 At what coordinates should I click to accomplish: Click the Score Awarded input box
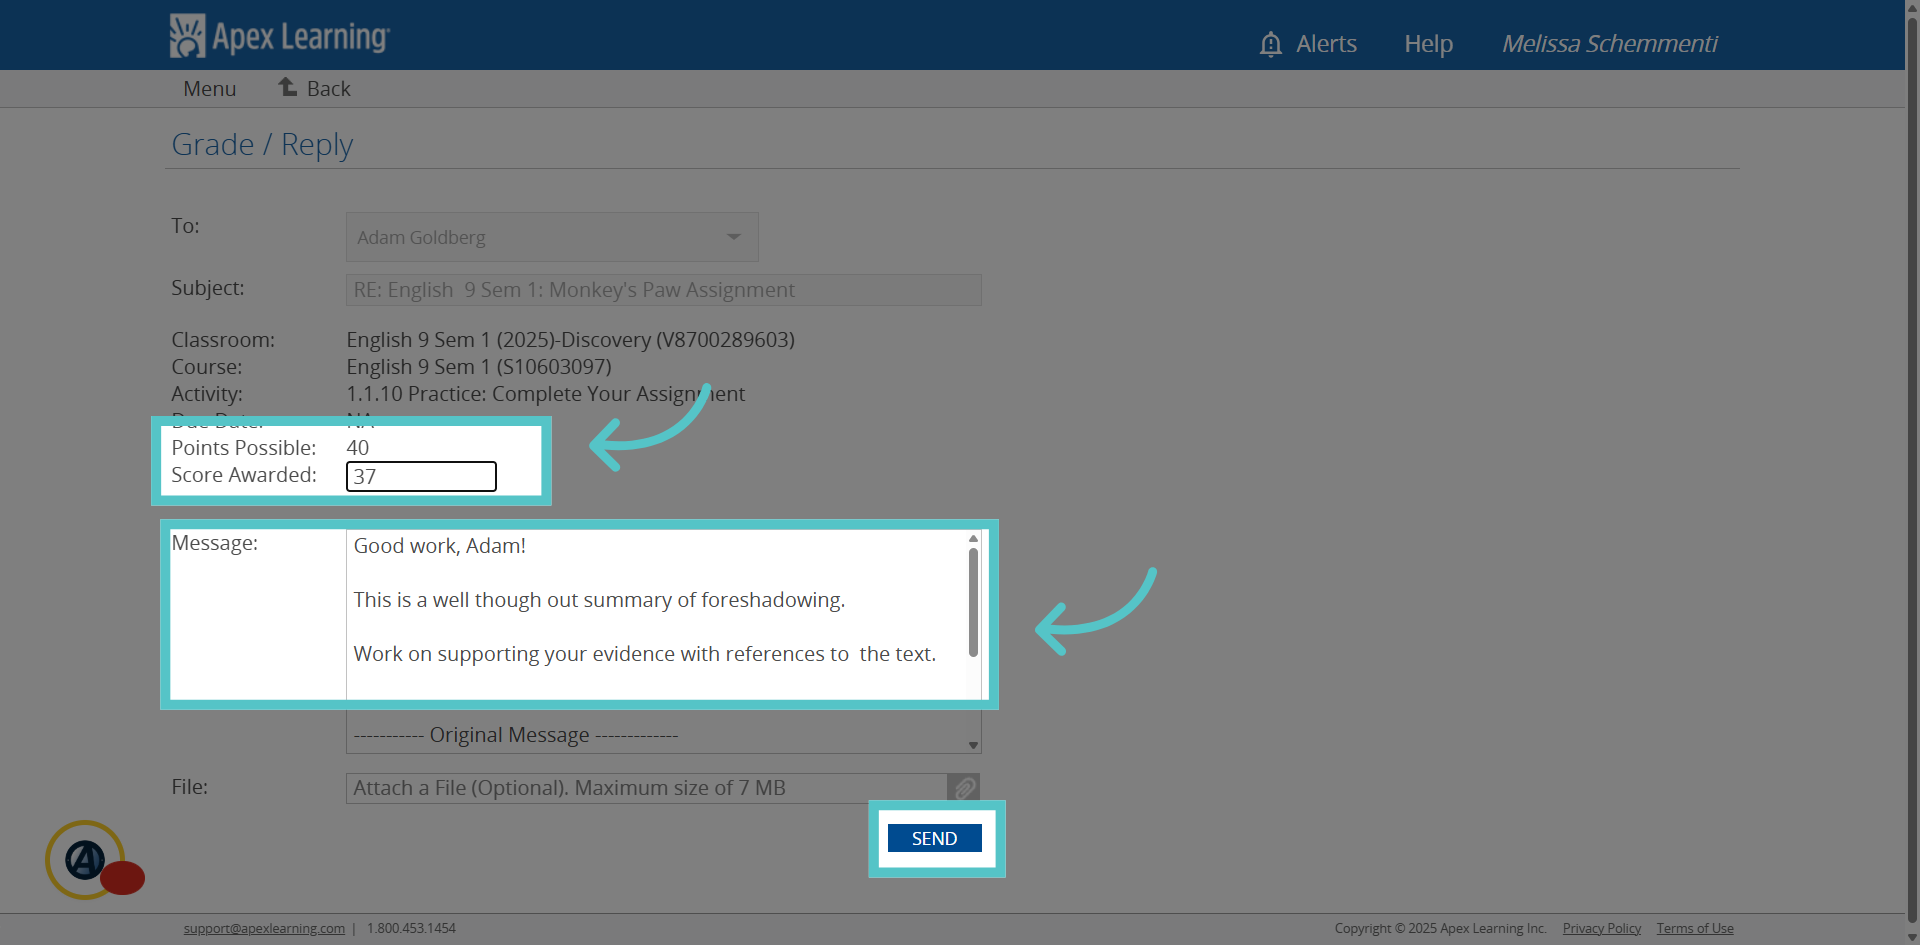(x=421, y=476)
